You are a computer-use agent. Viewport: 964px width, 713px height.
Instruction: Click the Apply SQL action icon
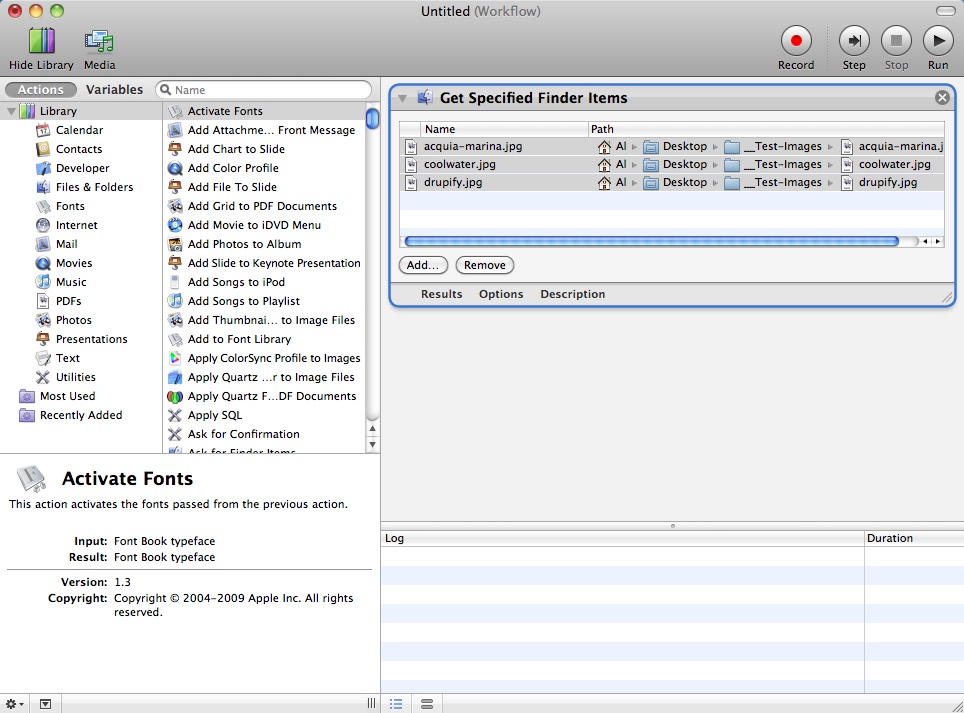[x=177, y=415]
